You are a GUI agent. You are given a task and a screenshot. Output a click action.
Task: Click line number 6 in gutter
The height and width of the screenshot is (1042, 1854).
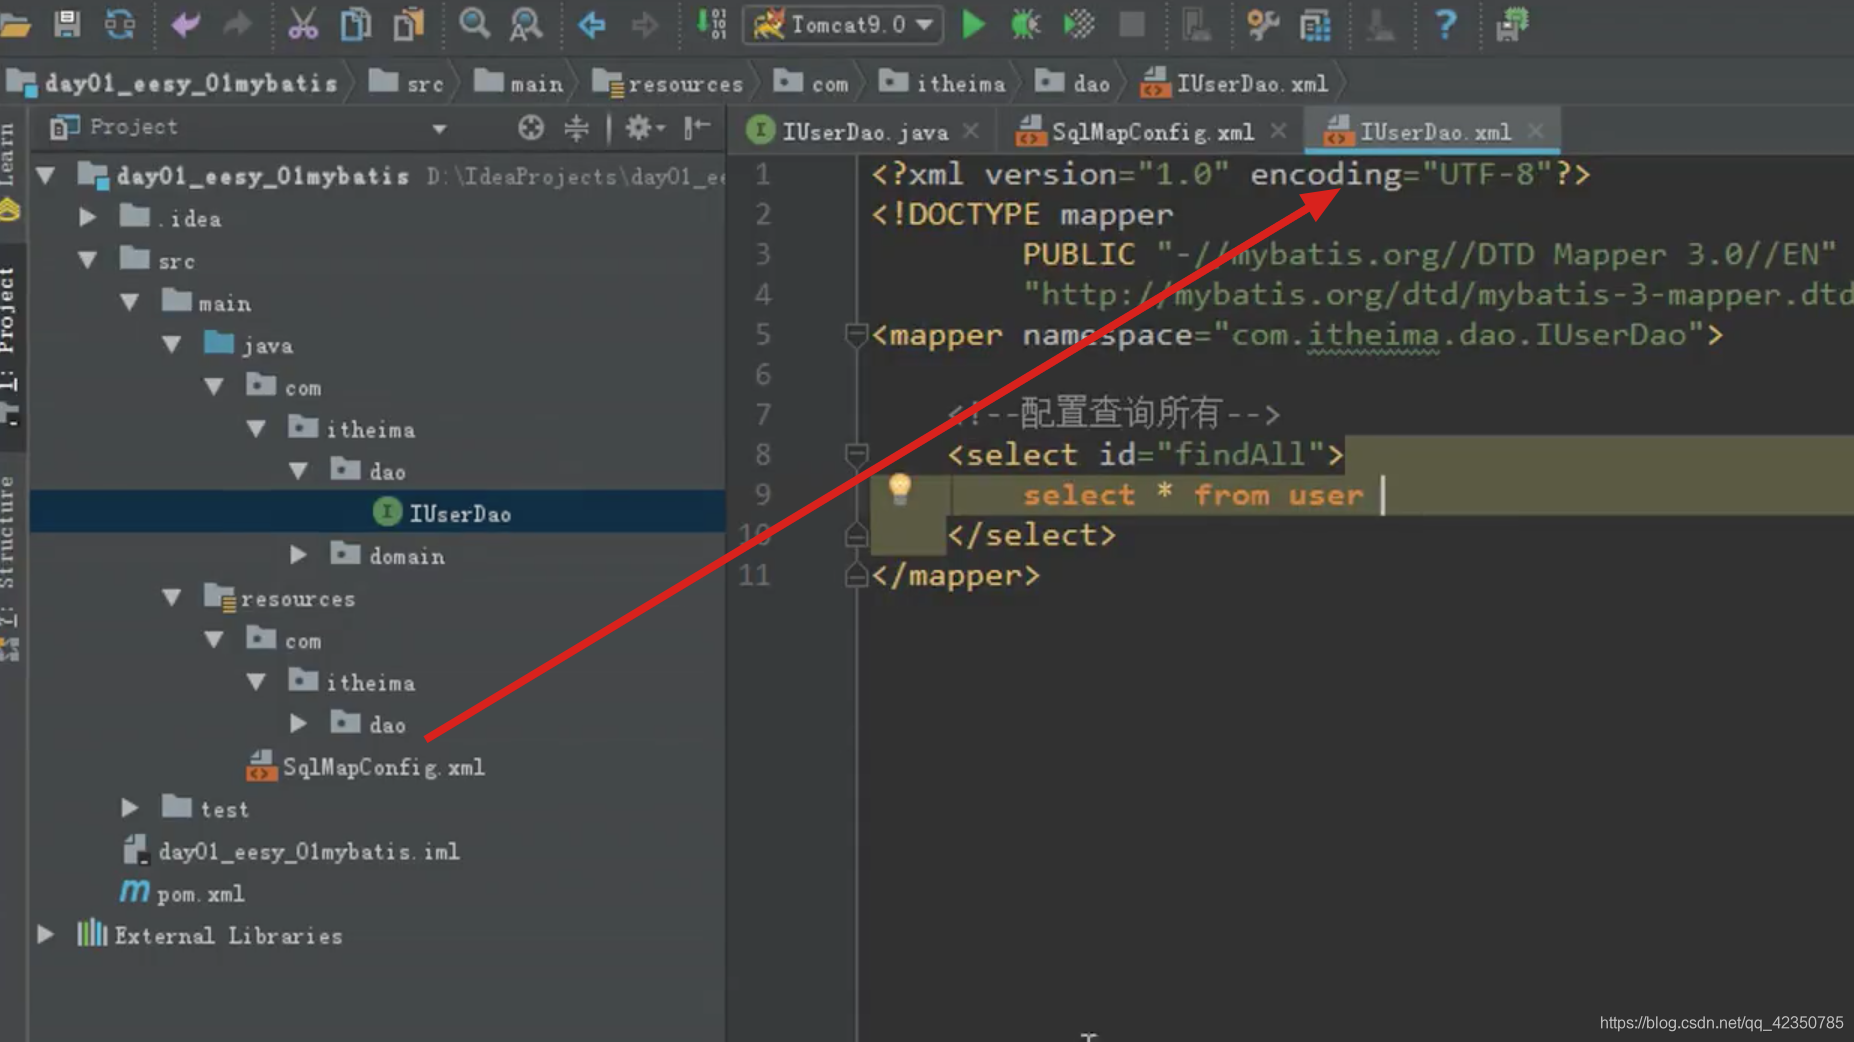[763, 375]
